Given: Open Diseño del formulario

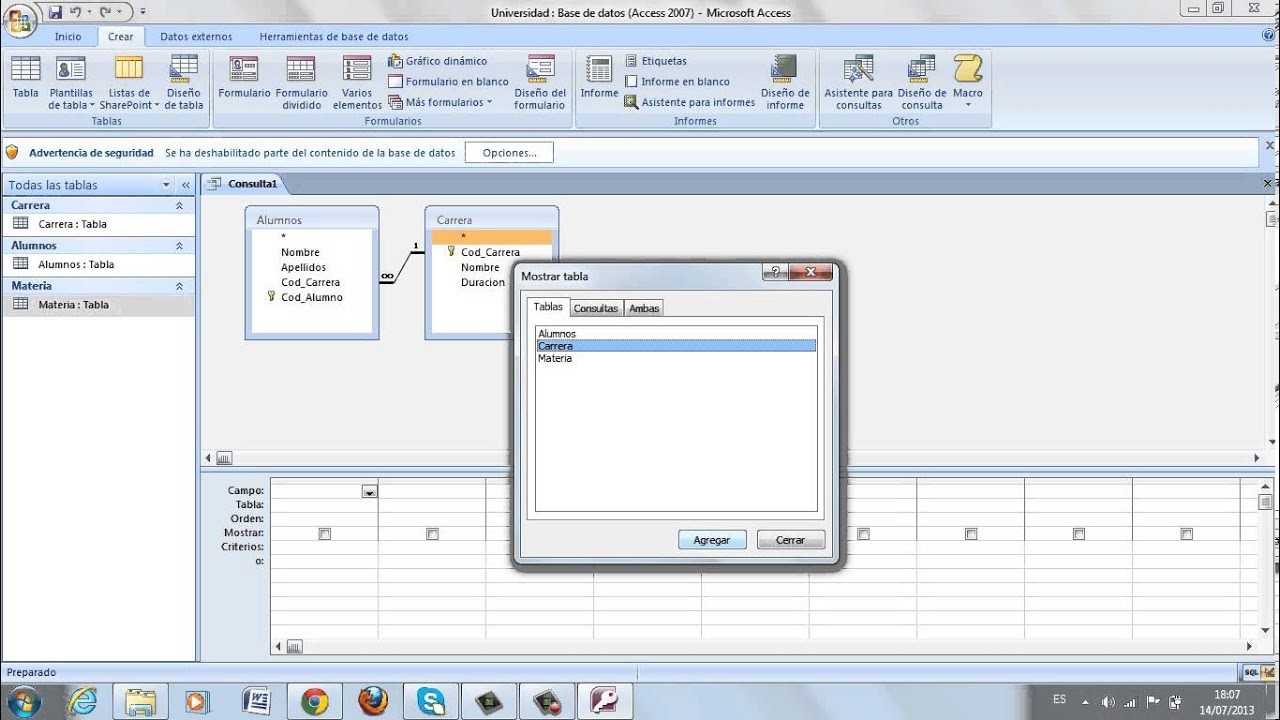Looking at the screenshot, I should coord(540,82).
